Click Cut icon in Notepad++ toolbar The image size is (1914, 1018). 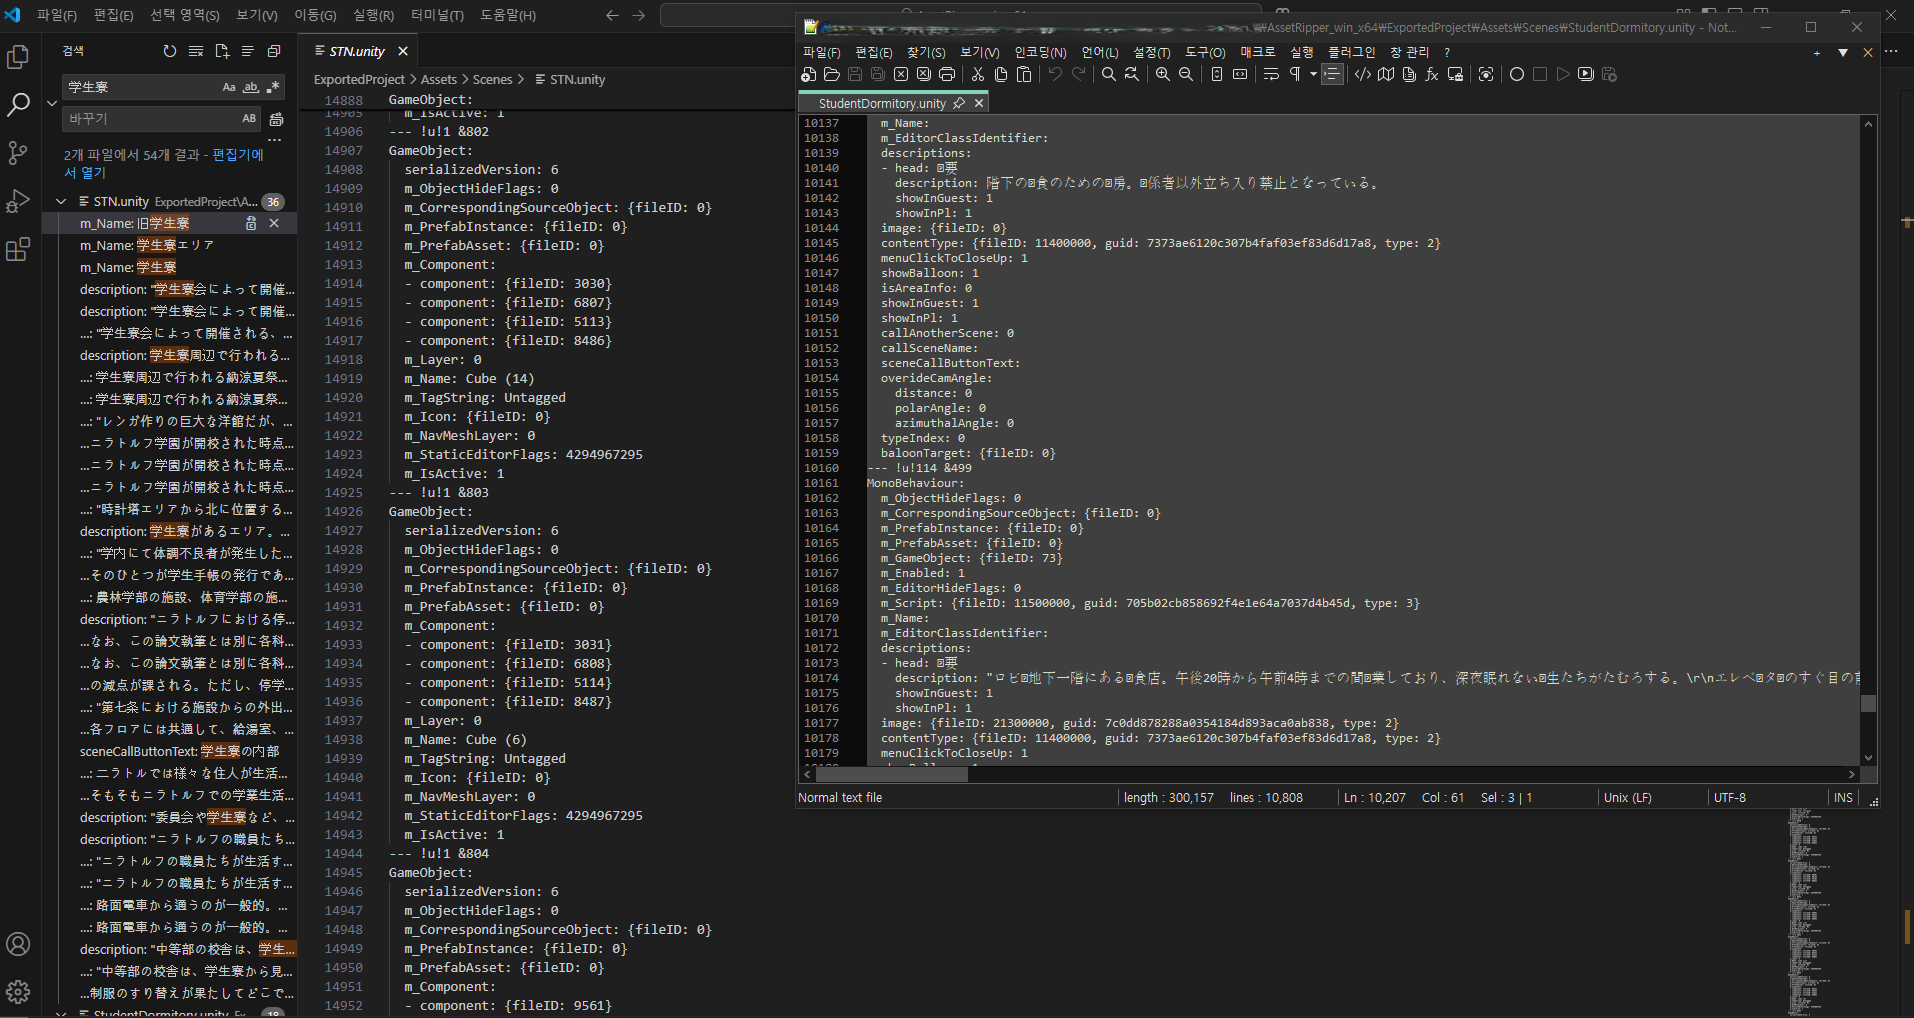[978, 74]
